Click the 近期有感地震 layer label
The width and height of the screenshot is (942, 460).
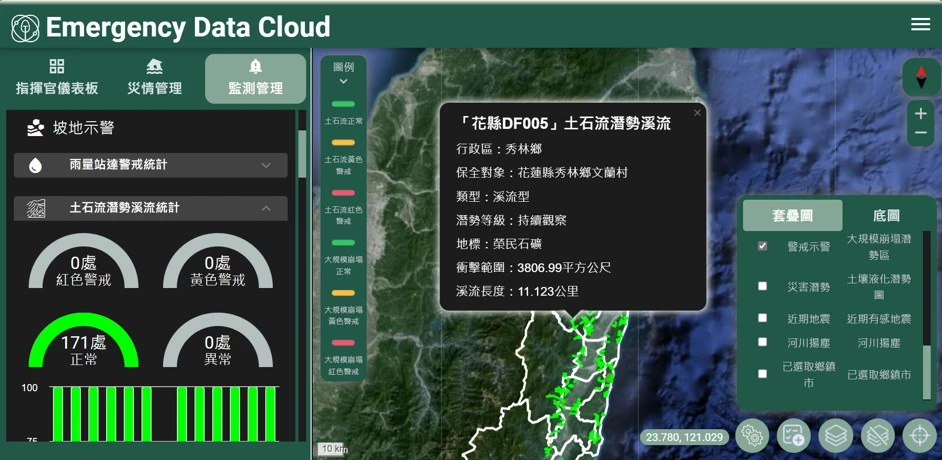pos(879,319)
